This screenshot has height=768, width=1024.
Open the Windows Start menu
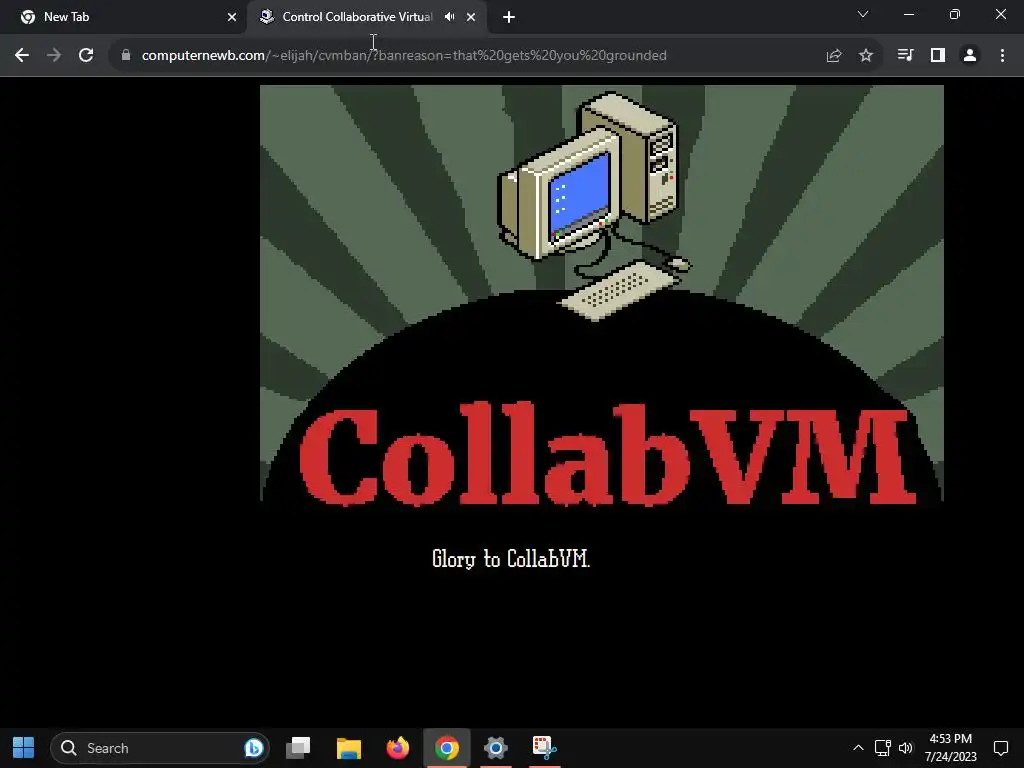[24, 748]
